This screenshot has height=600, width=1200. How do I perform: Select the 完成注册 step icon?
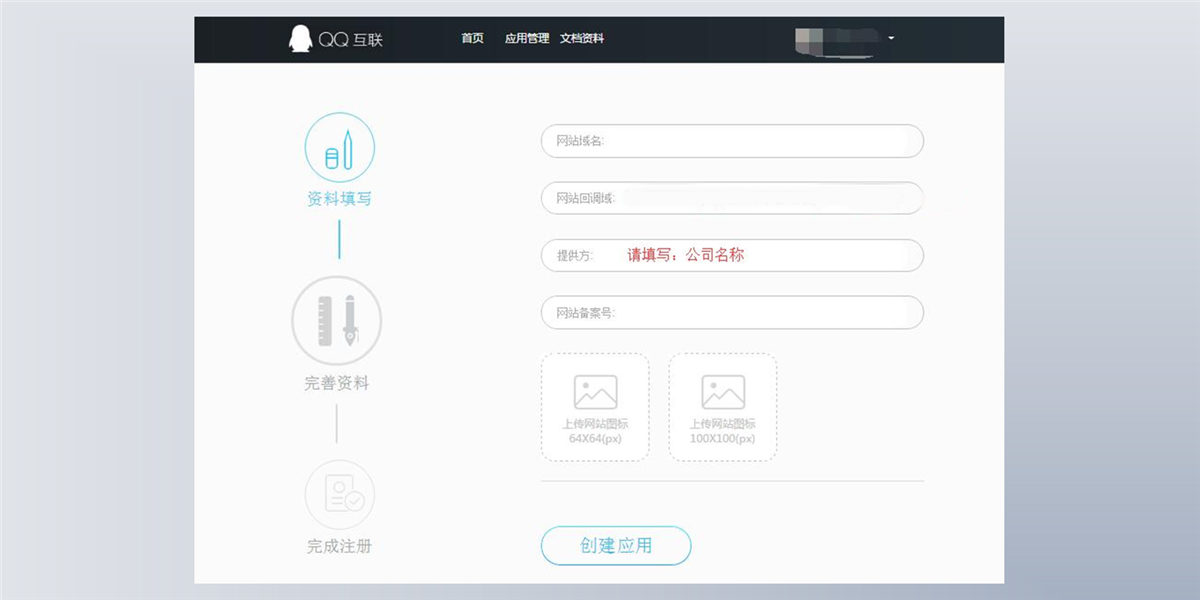pyautogui.click(x=339, y=493)
